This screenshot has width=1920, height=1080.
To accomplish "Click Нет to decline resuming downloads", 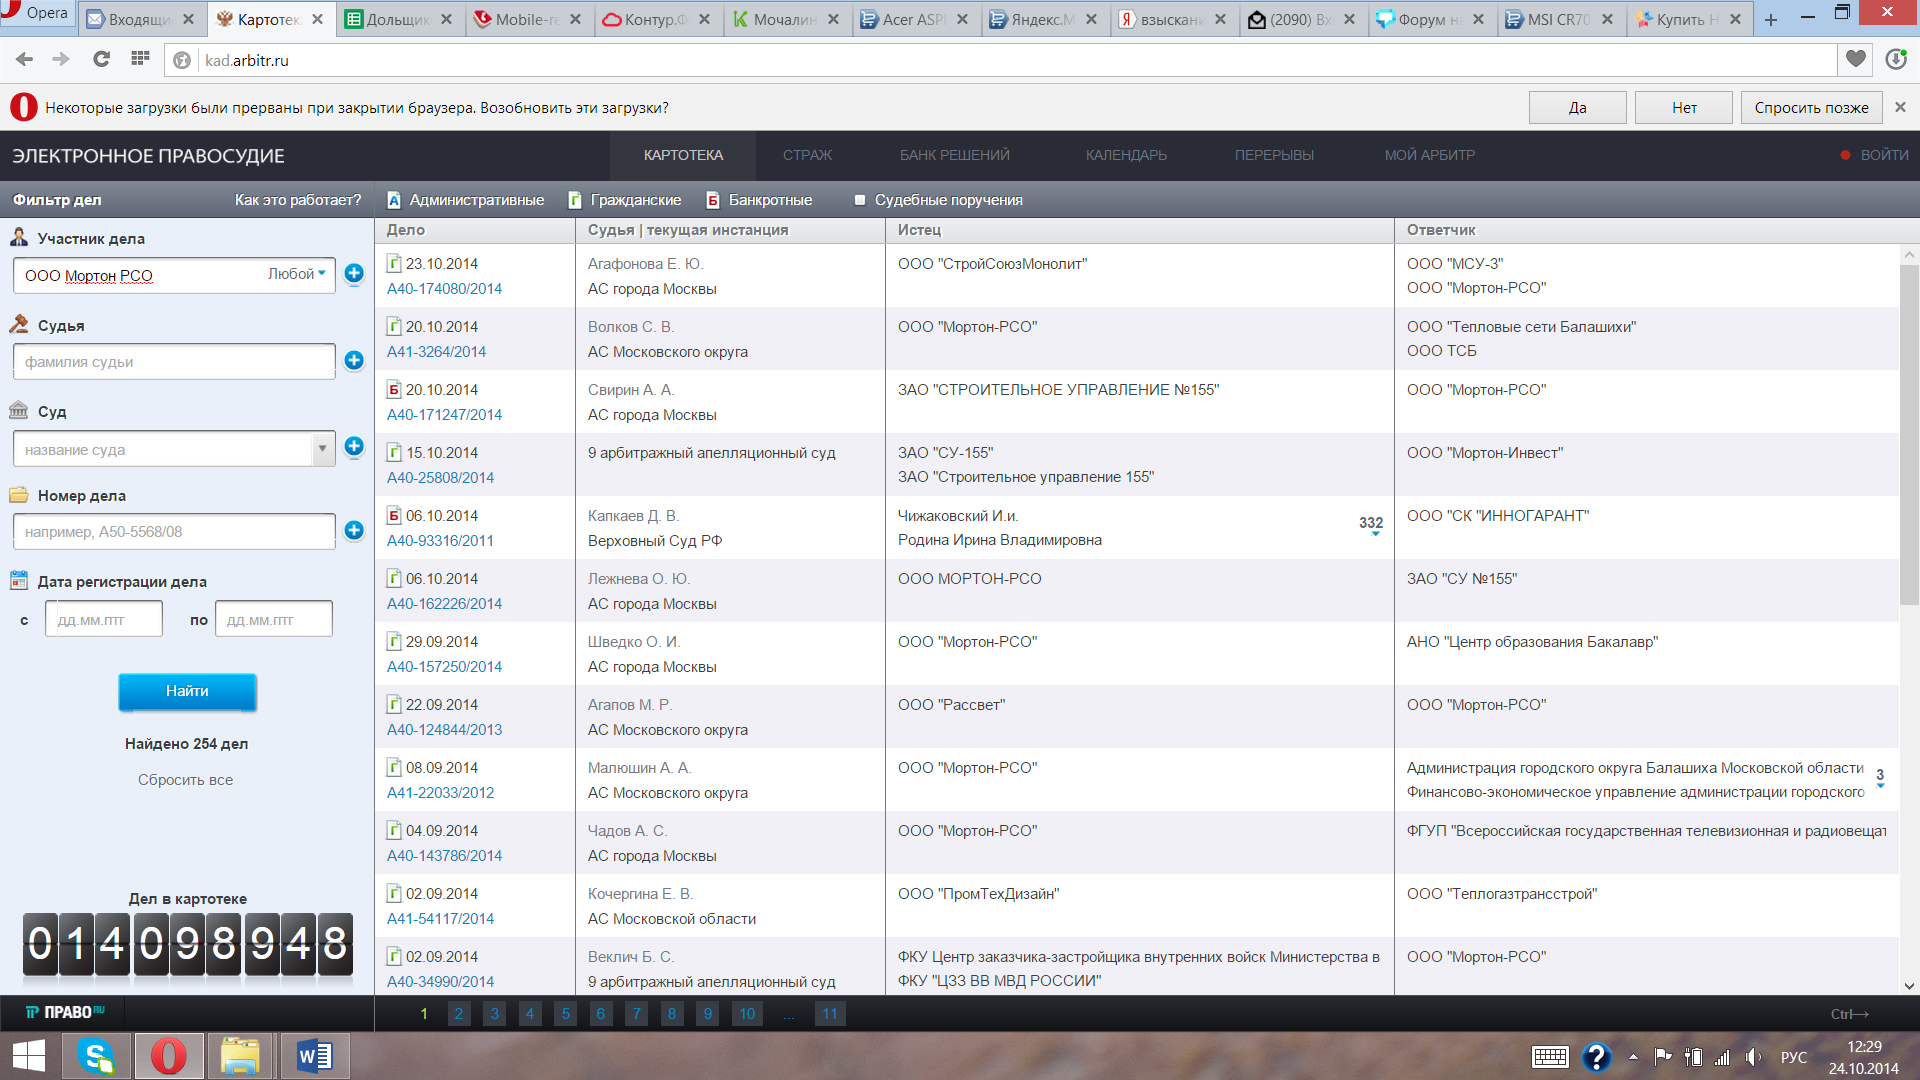I will click(1684, 108).
